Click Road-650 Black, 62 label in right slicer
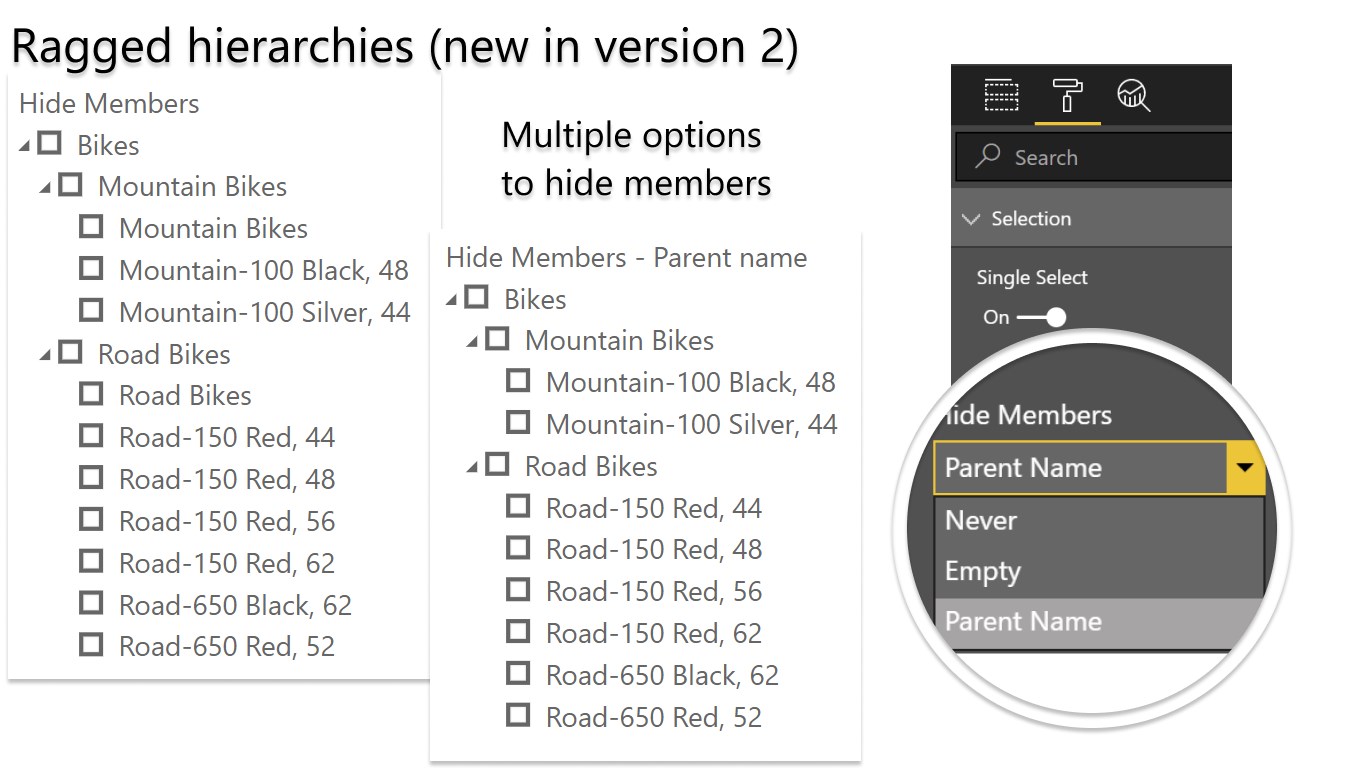This screenshot has width=1366, height=768. tap(662, 675)
